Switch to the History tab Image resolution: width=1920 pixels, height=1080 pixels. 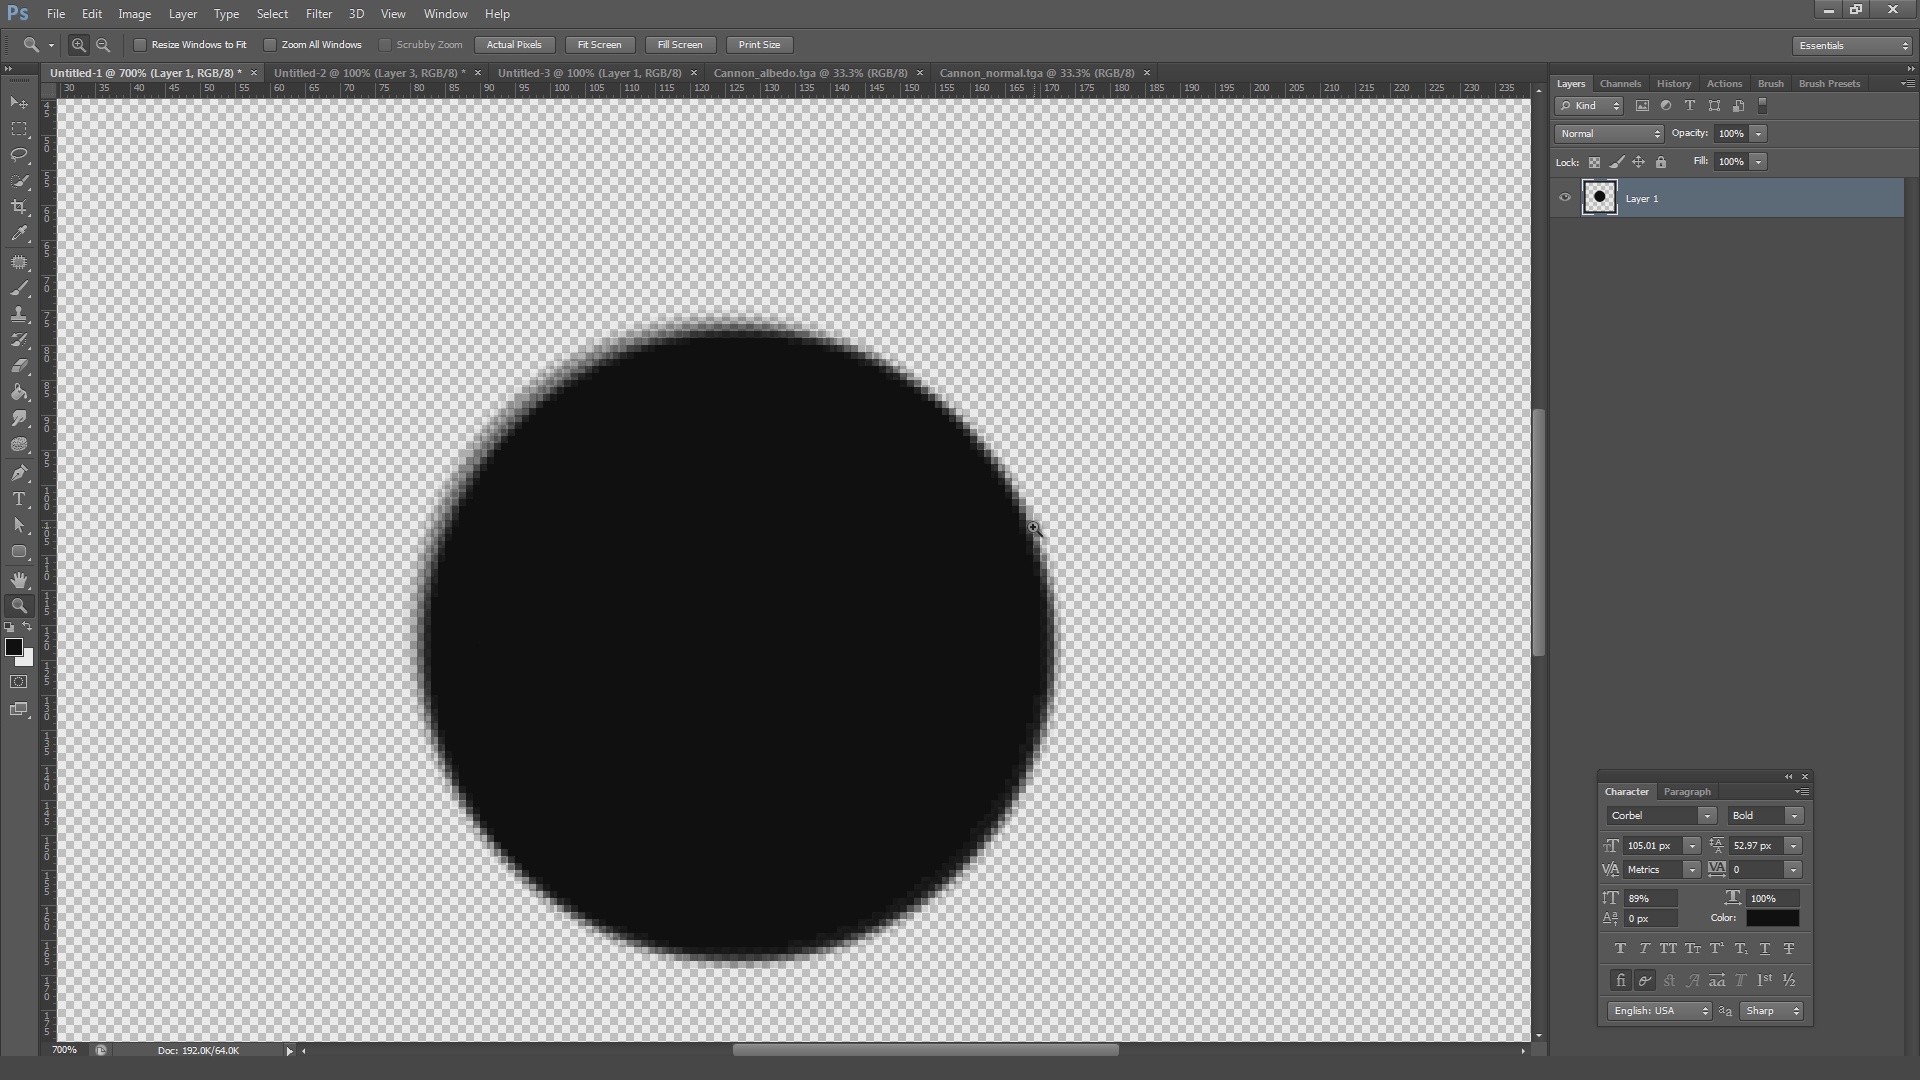[1673, 84]
